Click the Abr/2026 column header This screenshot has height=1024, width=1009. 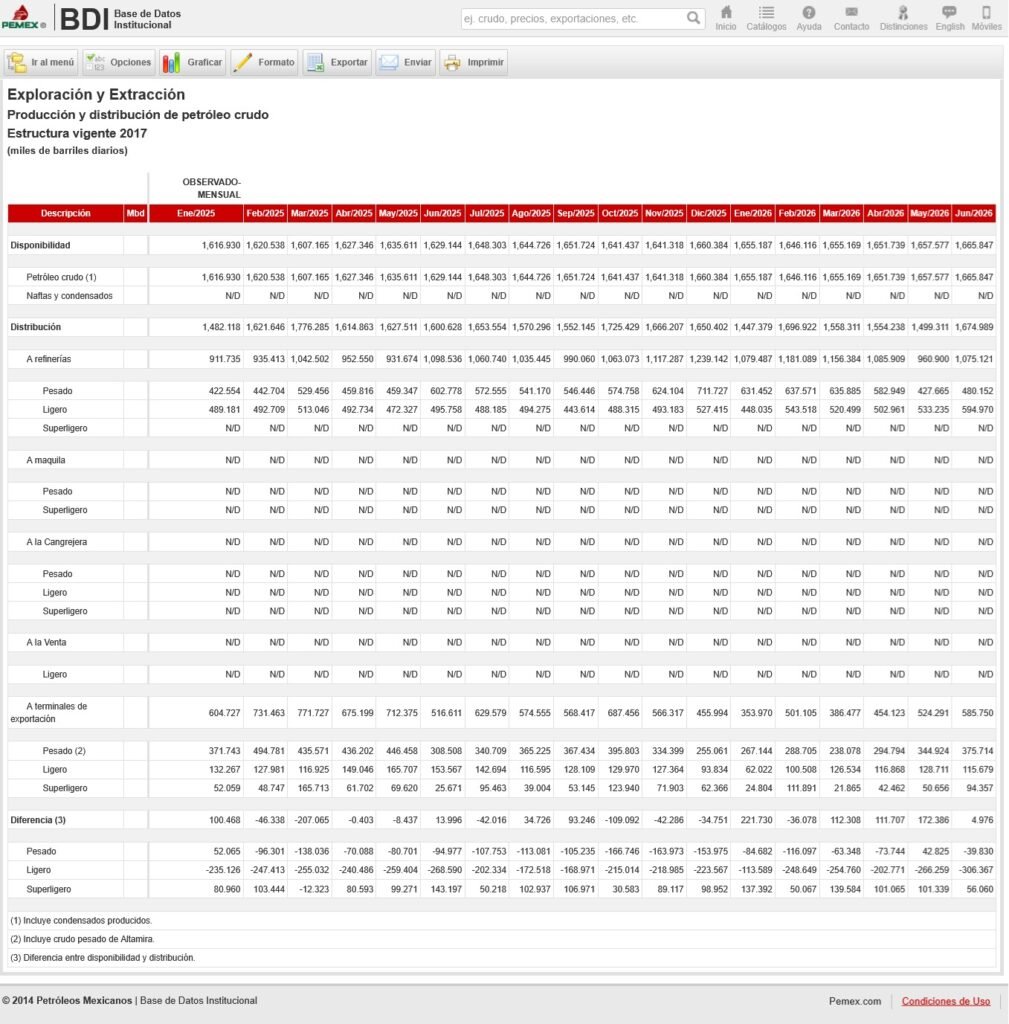886,213
